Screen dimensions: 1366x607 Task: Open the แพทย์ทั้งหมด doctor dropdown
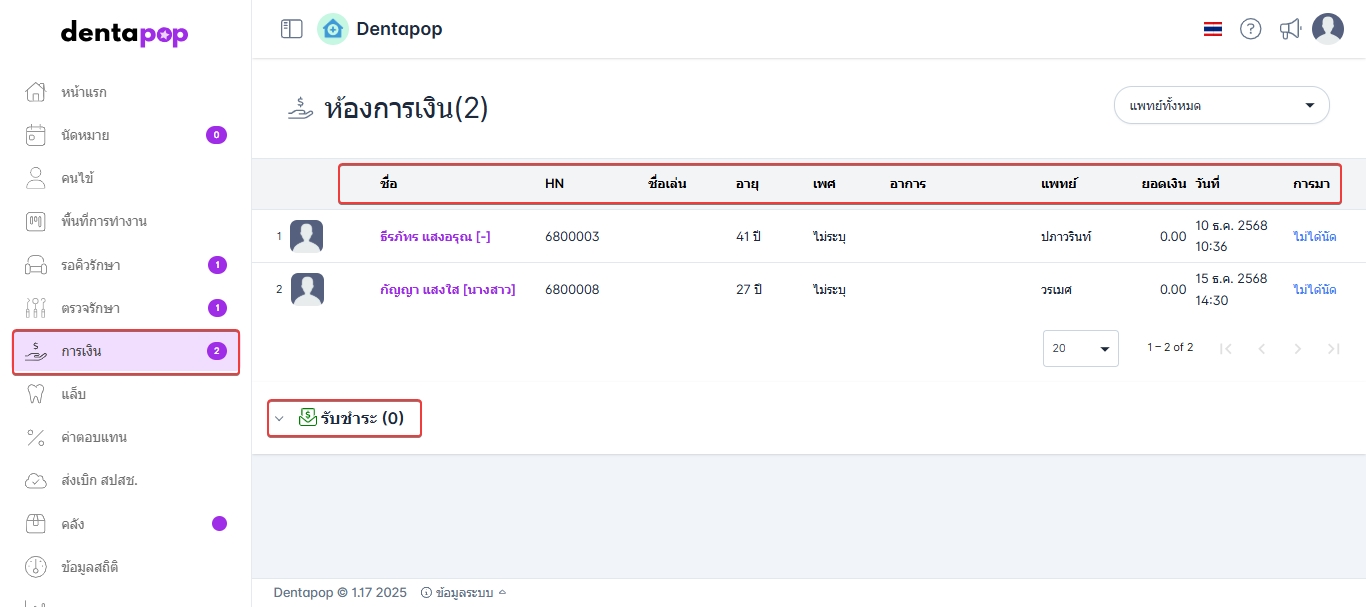(x=1221, y=105)
